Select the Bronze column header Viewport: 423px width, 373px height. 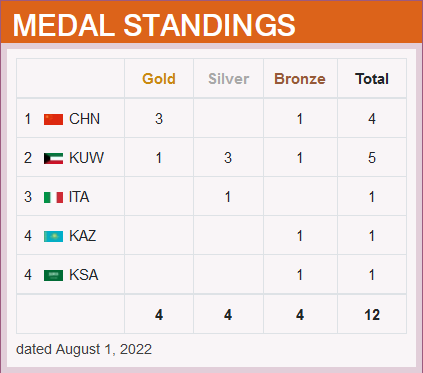point(300,79)
